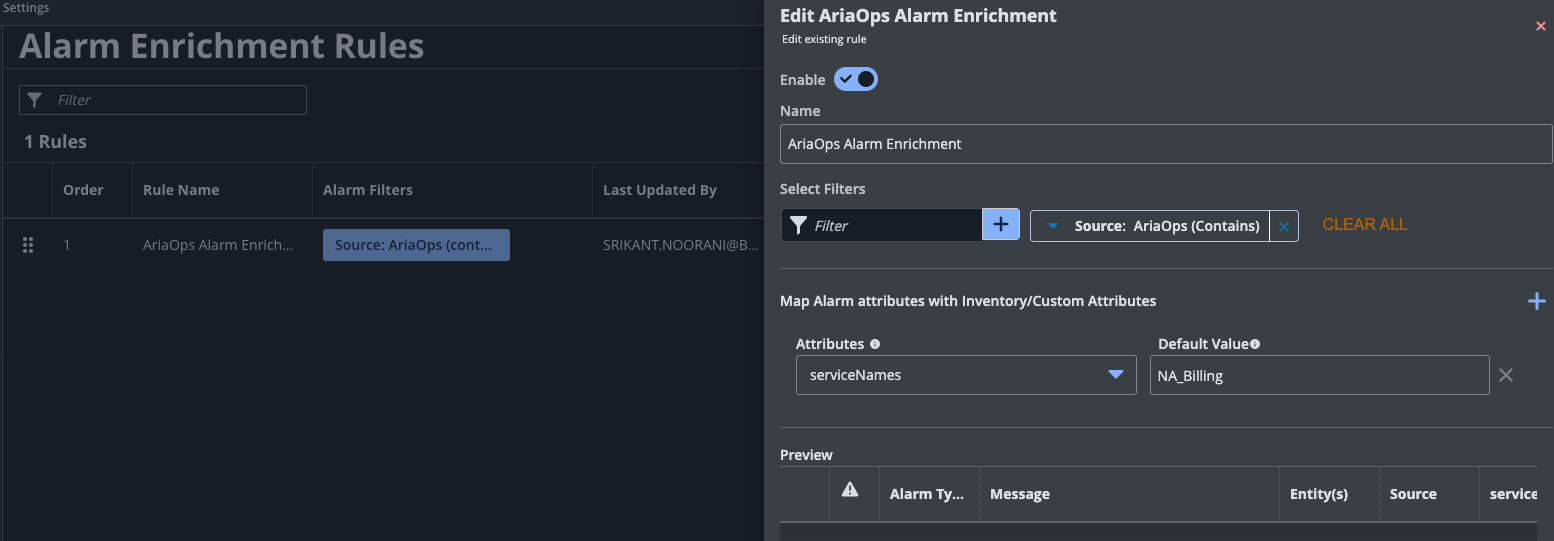Click the NA_Billing default value field

1318,376
